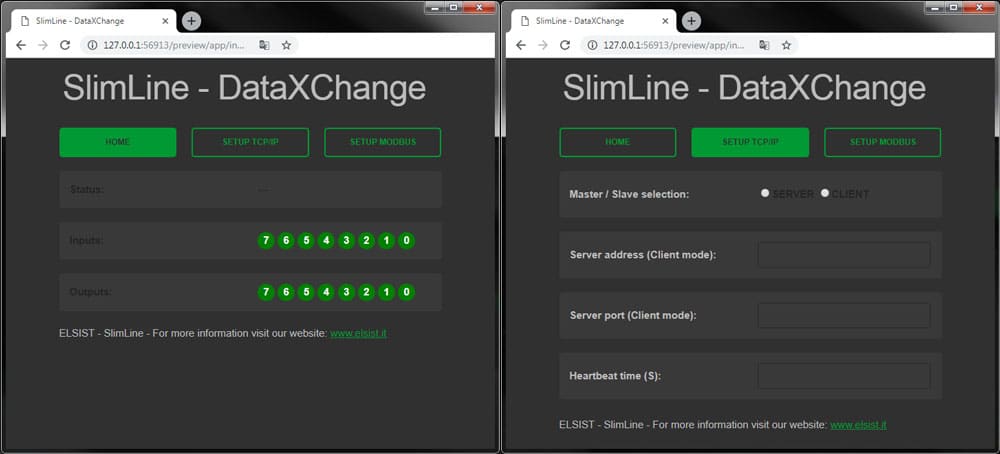The width and height of the screenshot is (1000, 454).
Task: Click SlimLine - DataXChange heading in right window
Action: tap(744, 88)
